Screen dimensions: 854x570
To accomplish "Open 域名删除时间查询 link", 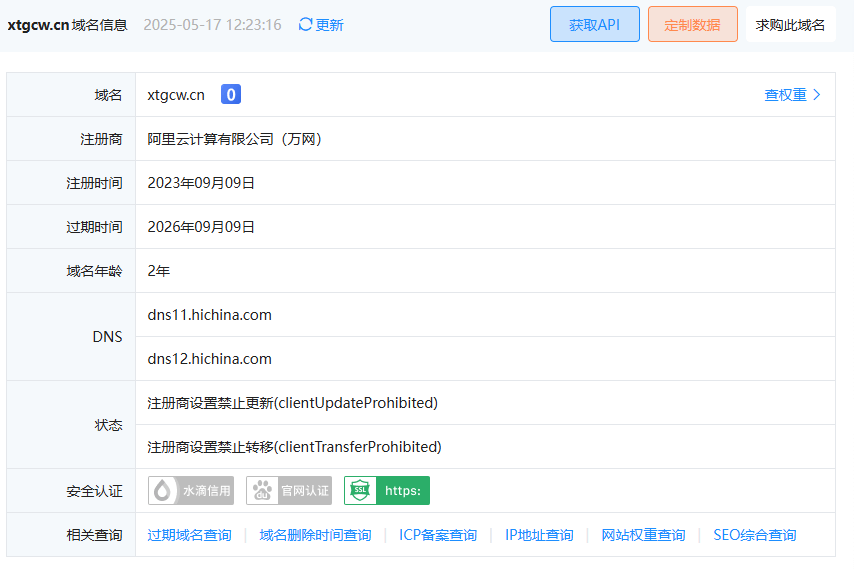I will [315, 535].
